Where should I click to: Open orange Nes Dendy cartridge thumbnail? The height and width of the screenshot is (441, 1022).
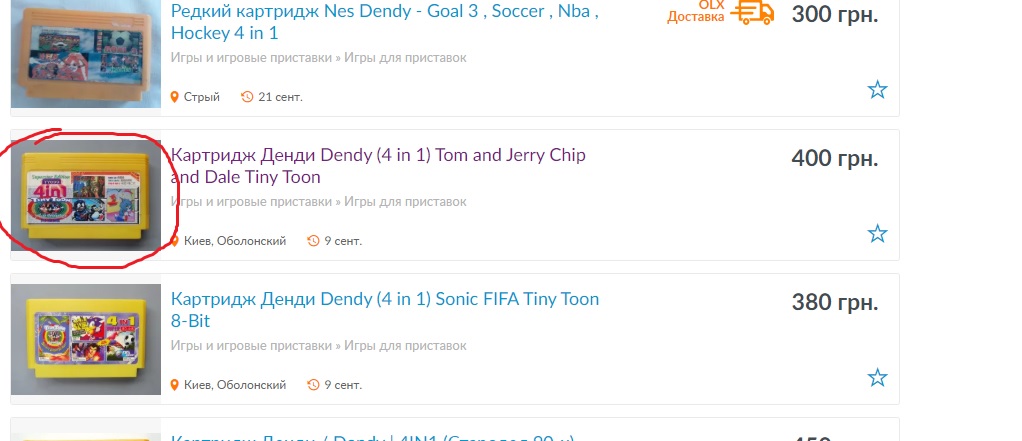point(85,53)
